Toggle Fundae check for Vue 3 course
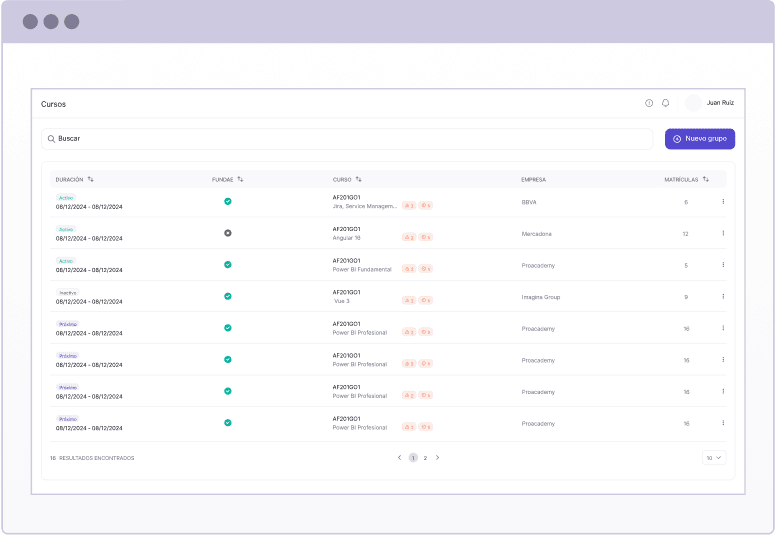Viewport: 775px width, 535px height. coord(228,296)
